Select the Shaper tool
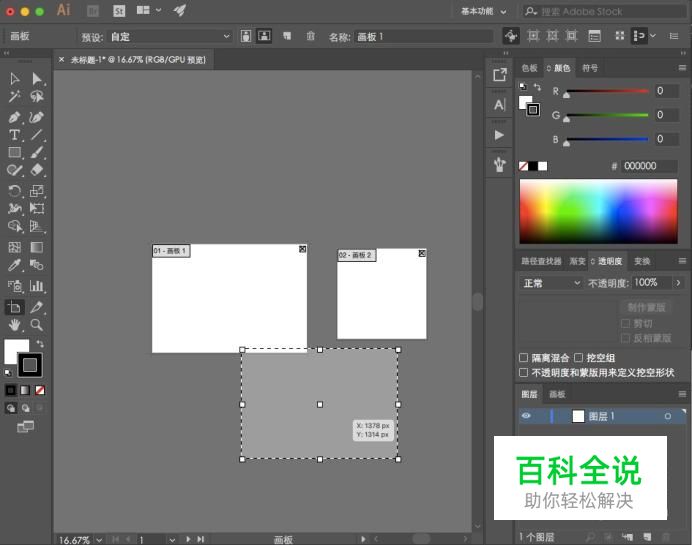This screenshot has height=545, width=692. tap(14, 170)
